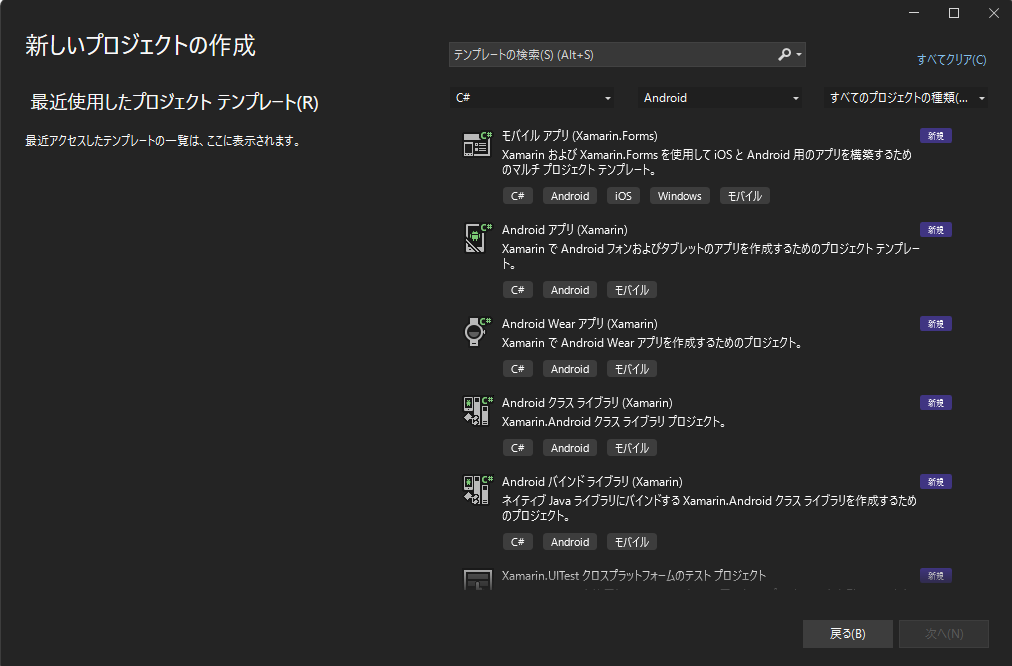Select the Android Wear アプリ watch icon
Screen dimensions: 1012x666
point(478,332)
